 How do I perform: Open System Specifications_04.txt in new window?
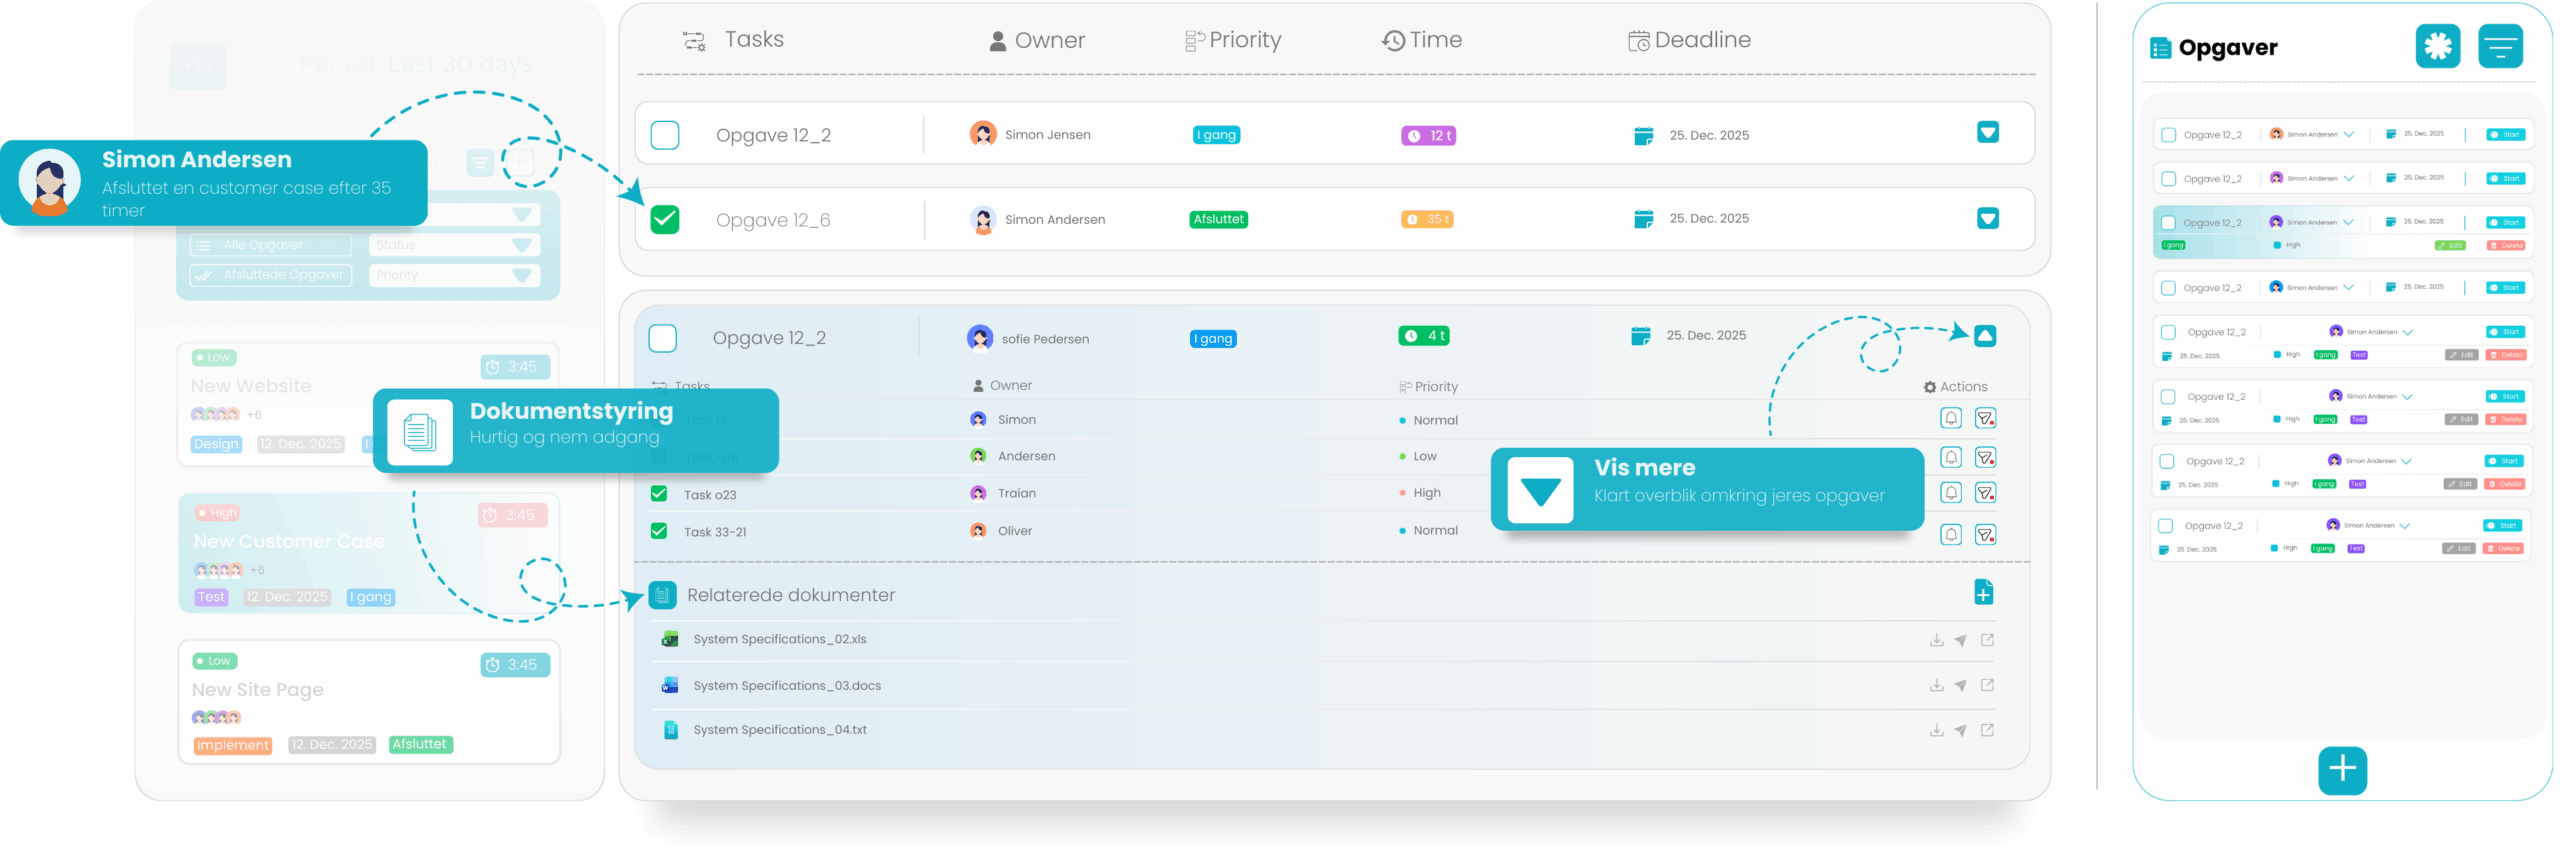coord(1987,730)
